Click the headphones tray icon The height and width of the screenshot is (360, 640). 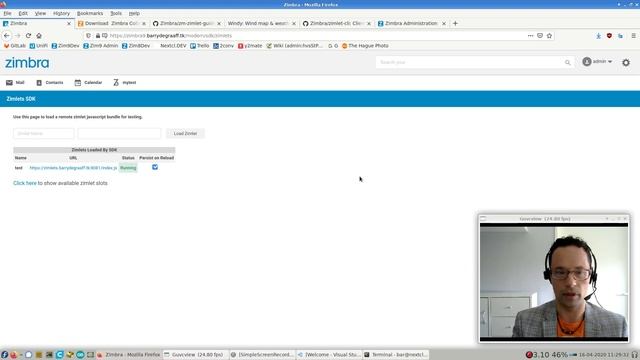coord(635,355)
